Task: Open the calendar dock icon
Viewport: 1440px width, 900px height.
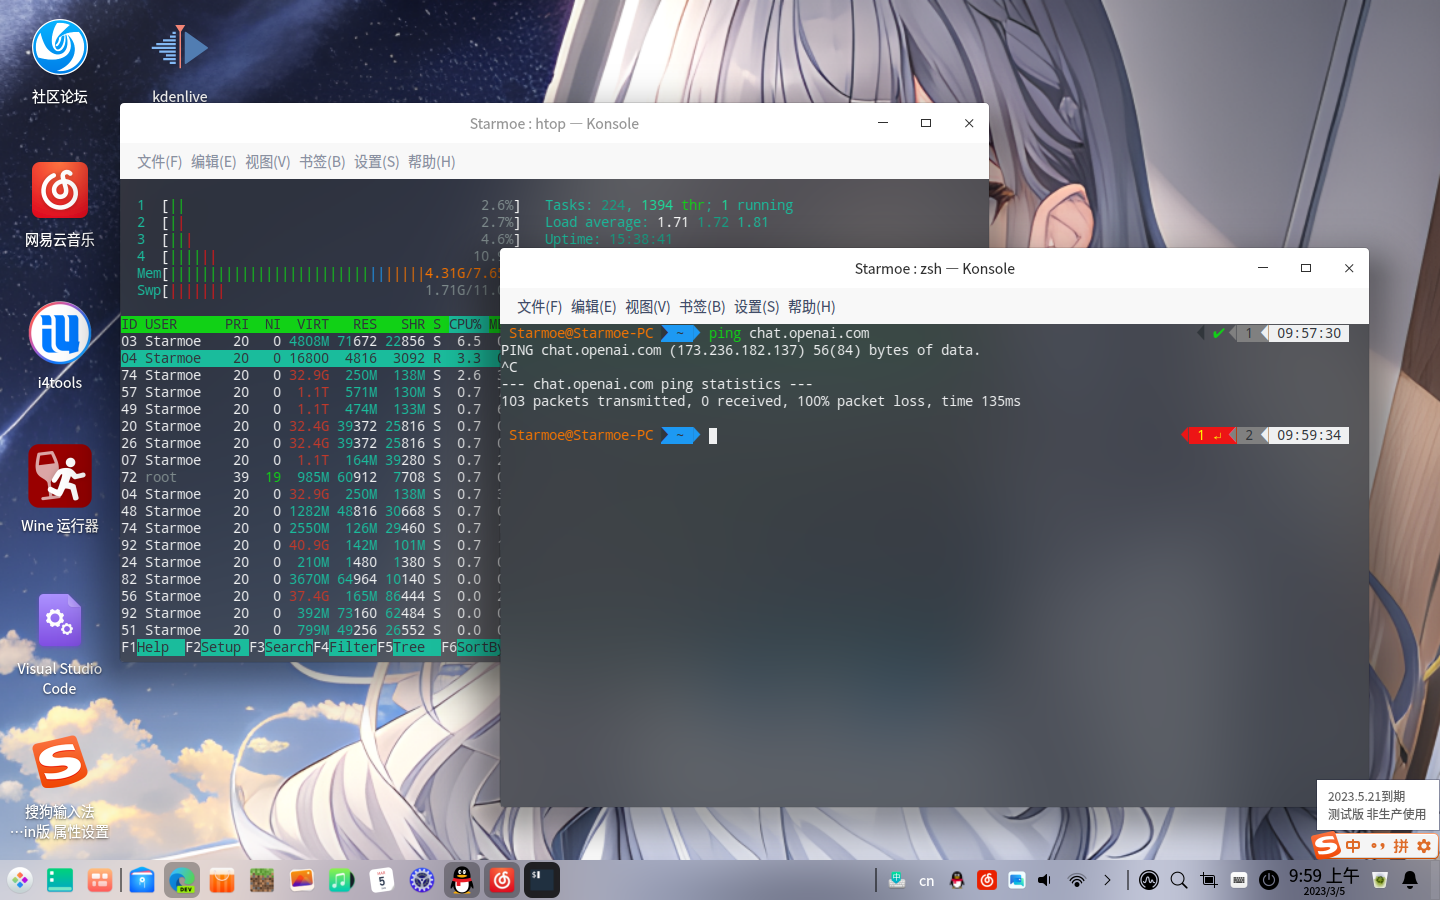Action: (x=382, y=880)
